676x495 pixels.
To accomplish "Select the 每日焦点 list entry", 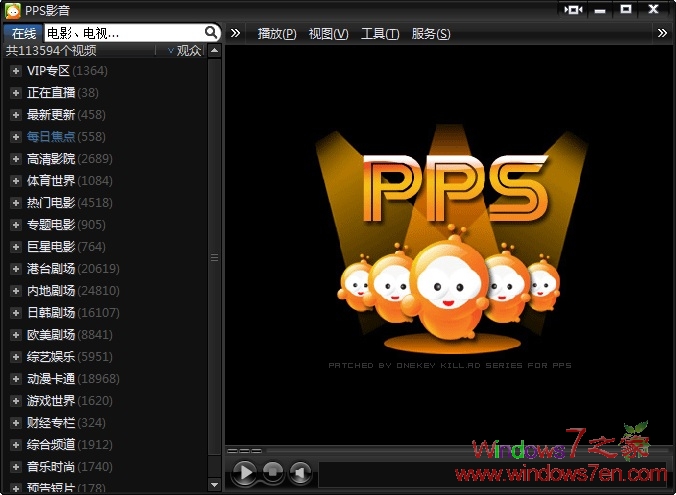I will coord(51,137).
